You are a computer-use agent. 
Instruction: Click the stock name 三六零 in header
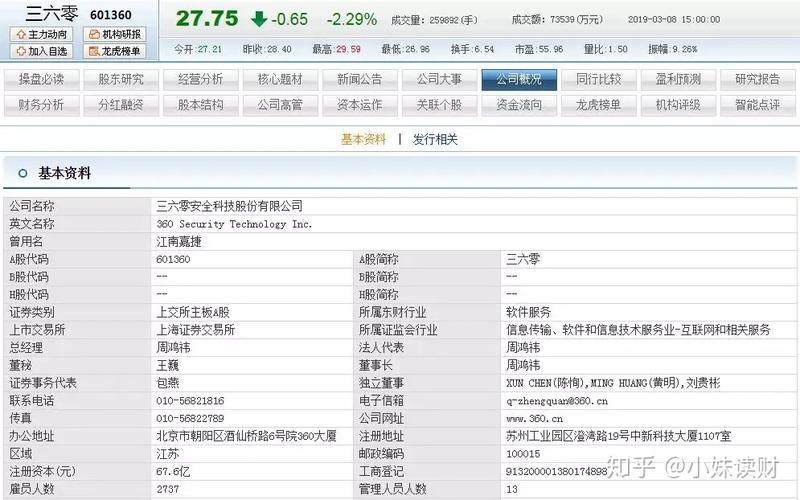52,13
